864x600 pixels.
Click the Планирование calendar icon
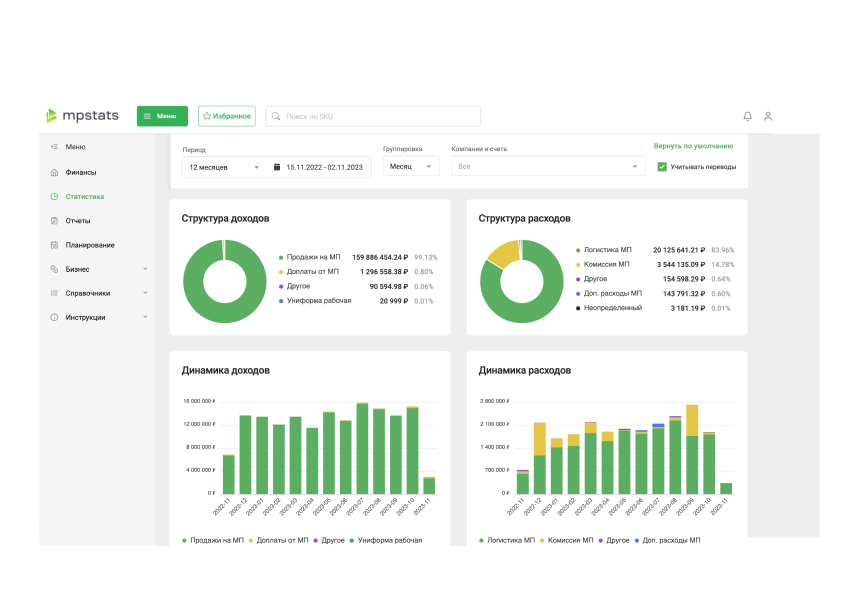tap(54, 245)
